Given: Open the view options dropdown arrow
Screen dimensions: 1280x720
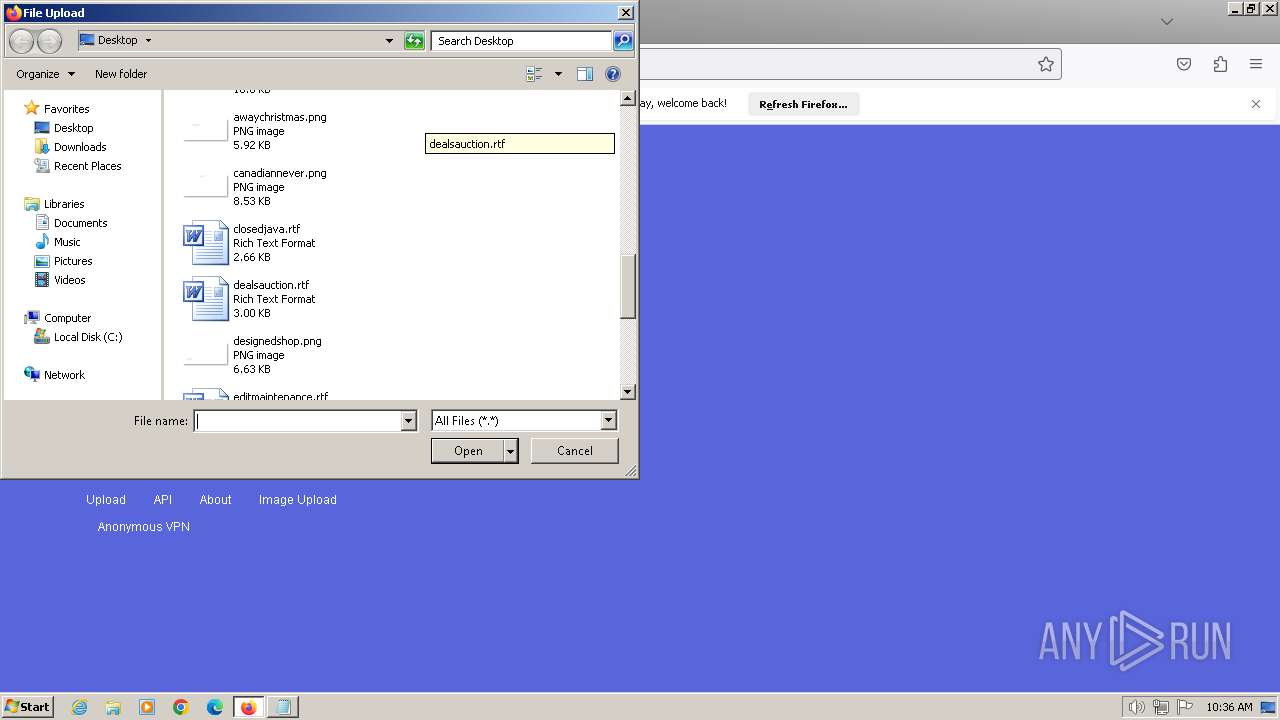Looking at the screenshot, I should pyautogui.click(x=558, y=74).
